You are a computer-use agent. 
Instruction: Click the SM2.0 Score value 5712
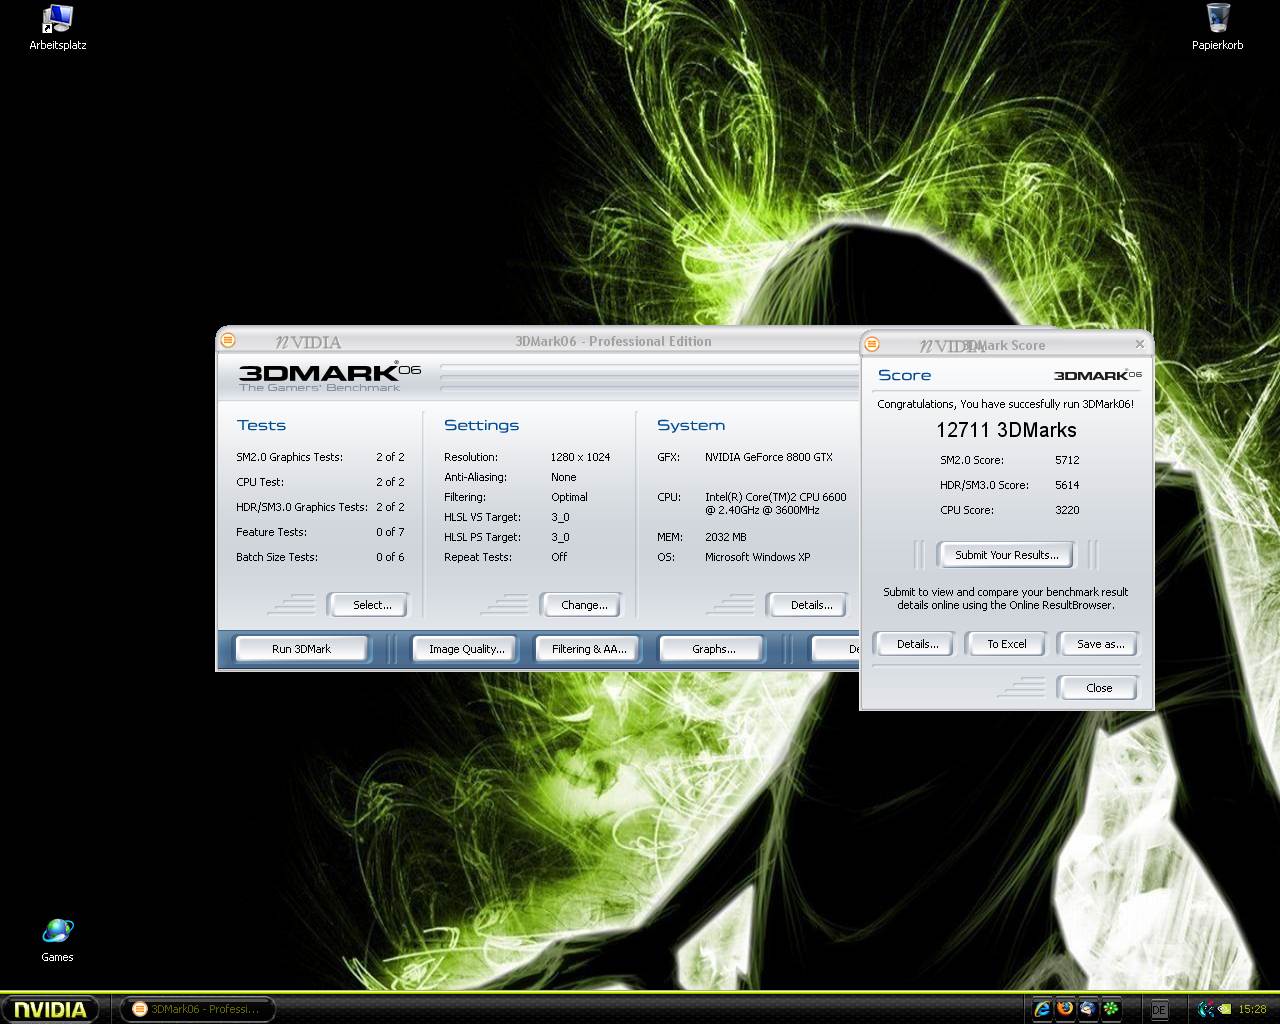pyautogui.click(x=1067, y=460)
